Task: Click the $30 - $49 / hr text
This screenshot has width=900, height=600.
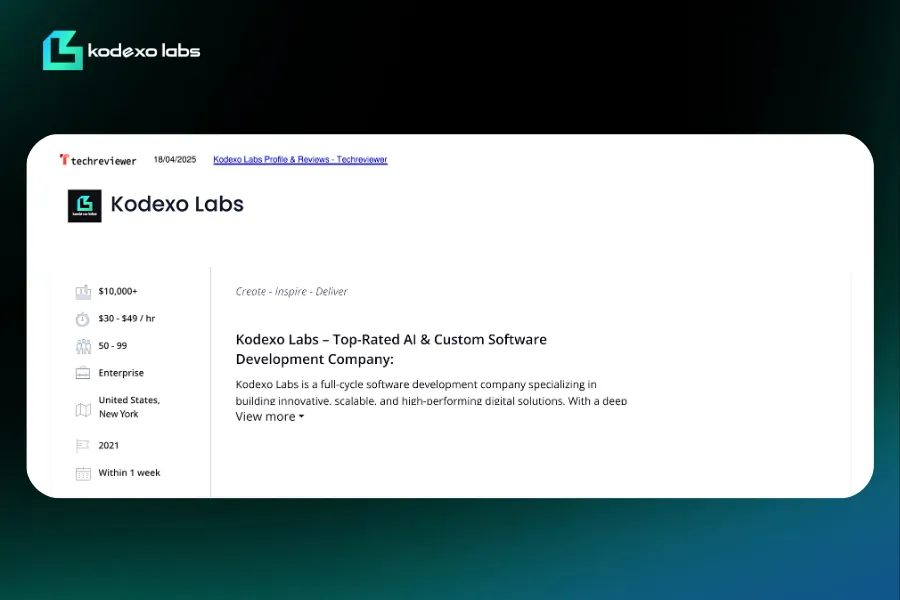Action: (x=127, y=318)
